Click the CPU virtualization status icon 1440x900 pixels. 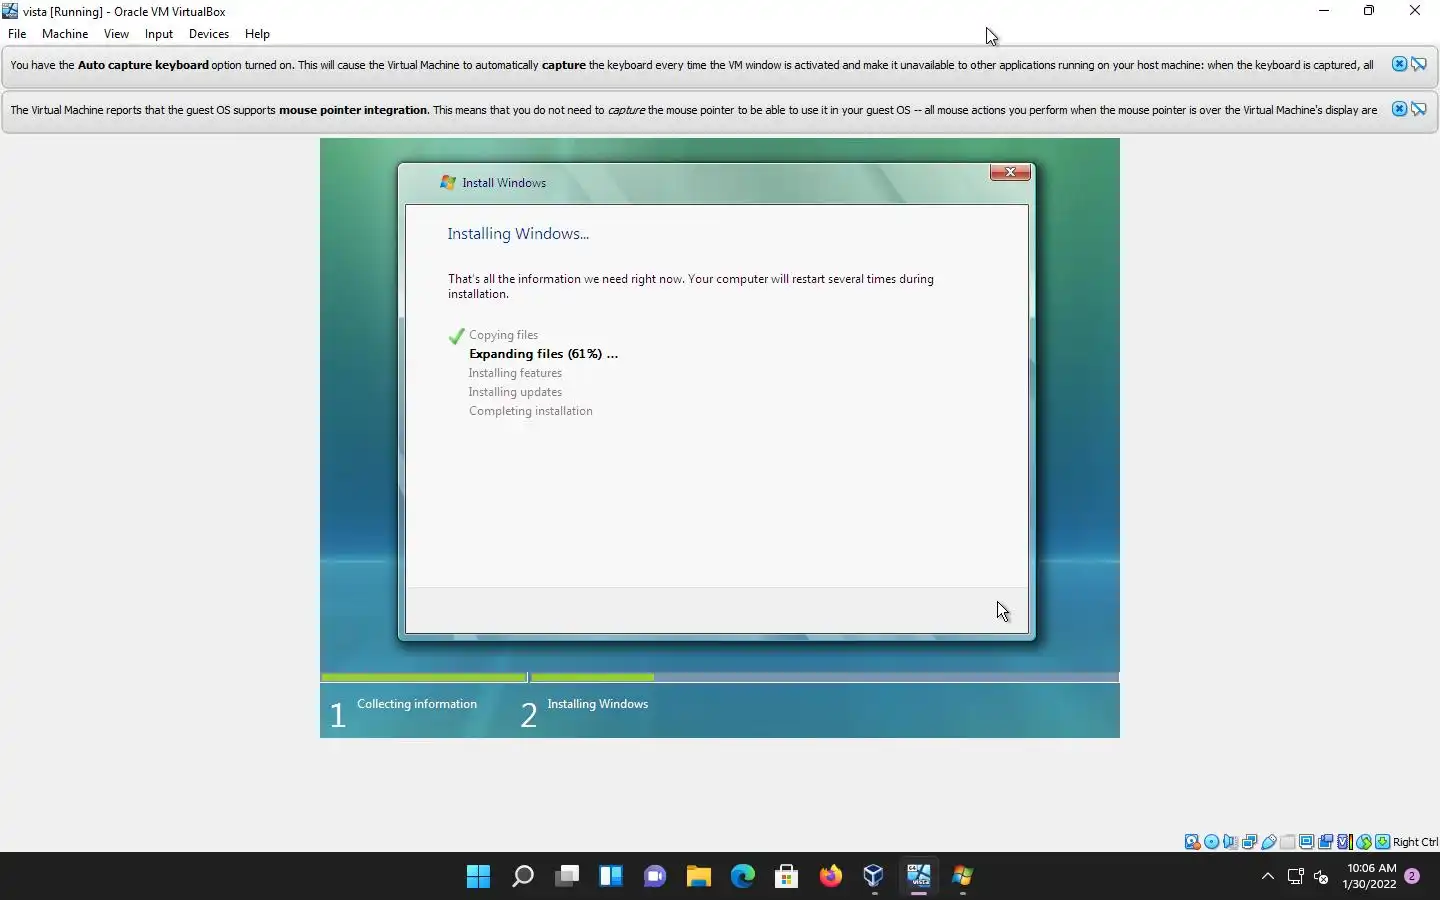pyautogui.click(x=1345, y=842)
